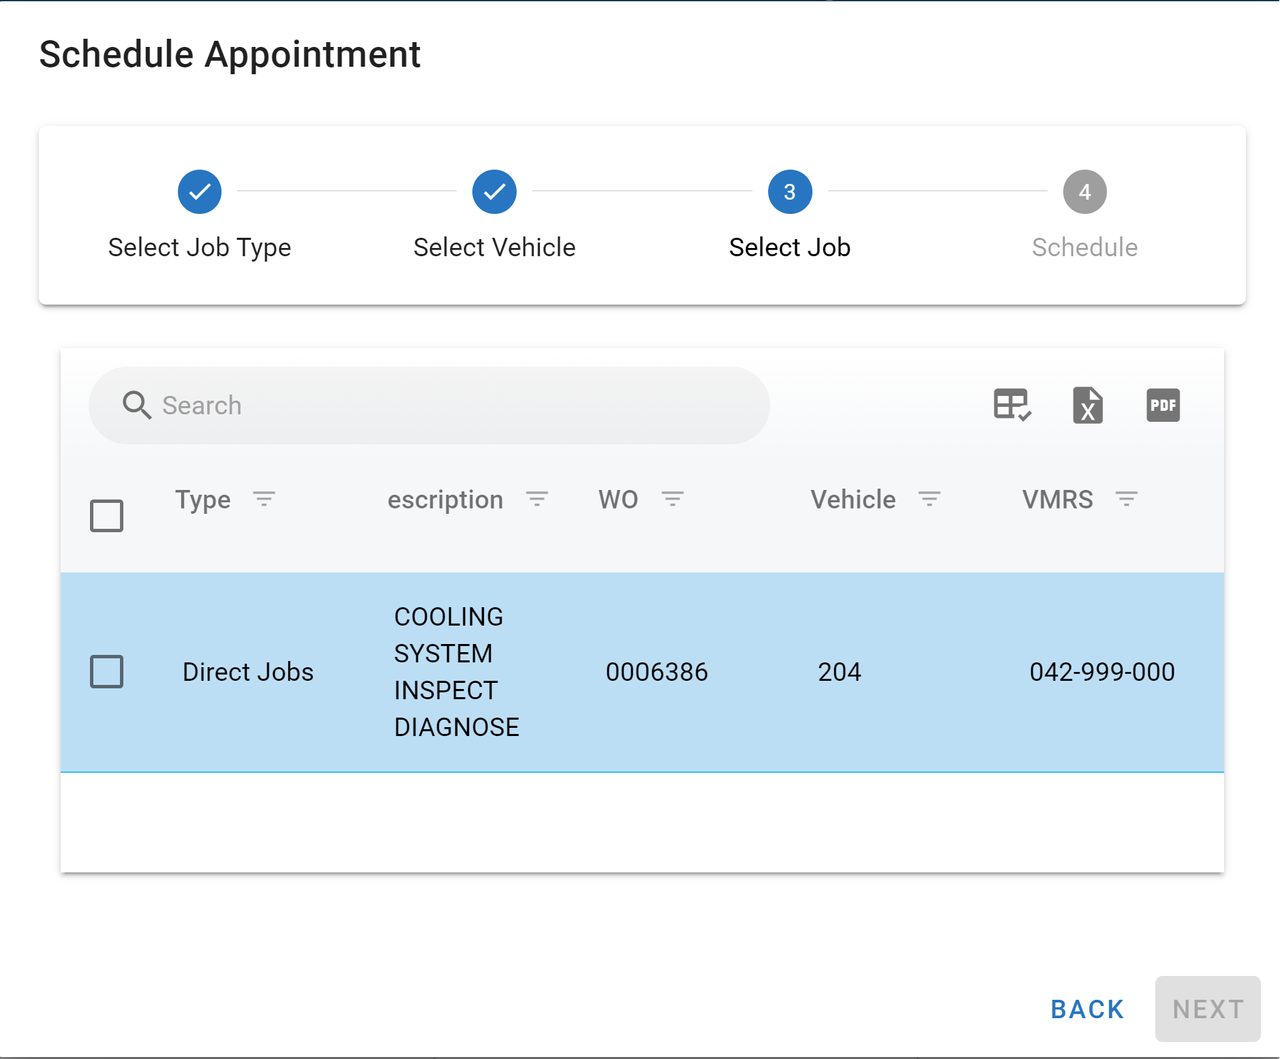Click the Vehicle column header
The width and height of the screenshot is (1280, 1059).
pos(853,500)
